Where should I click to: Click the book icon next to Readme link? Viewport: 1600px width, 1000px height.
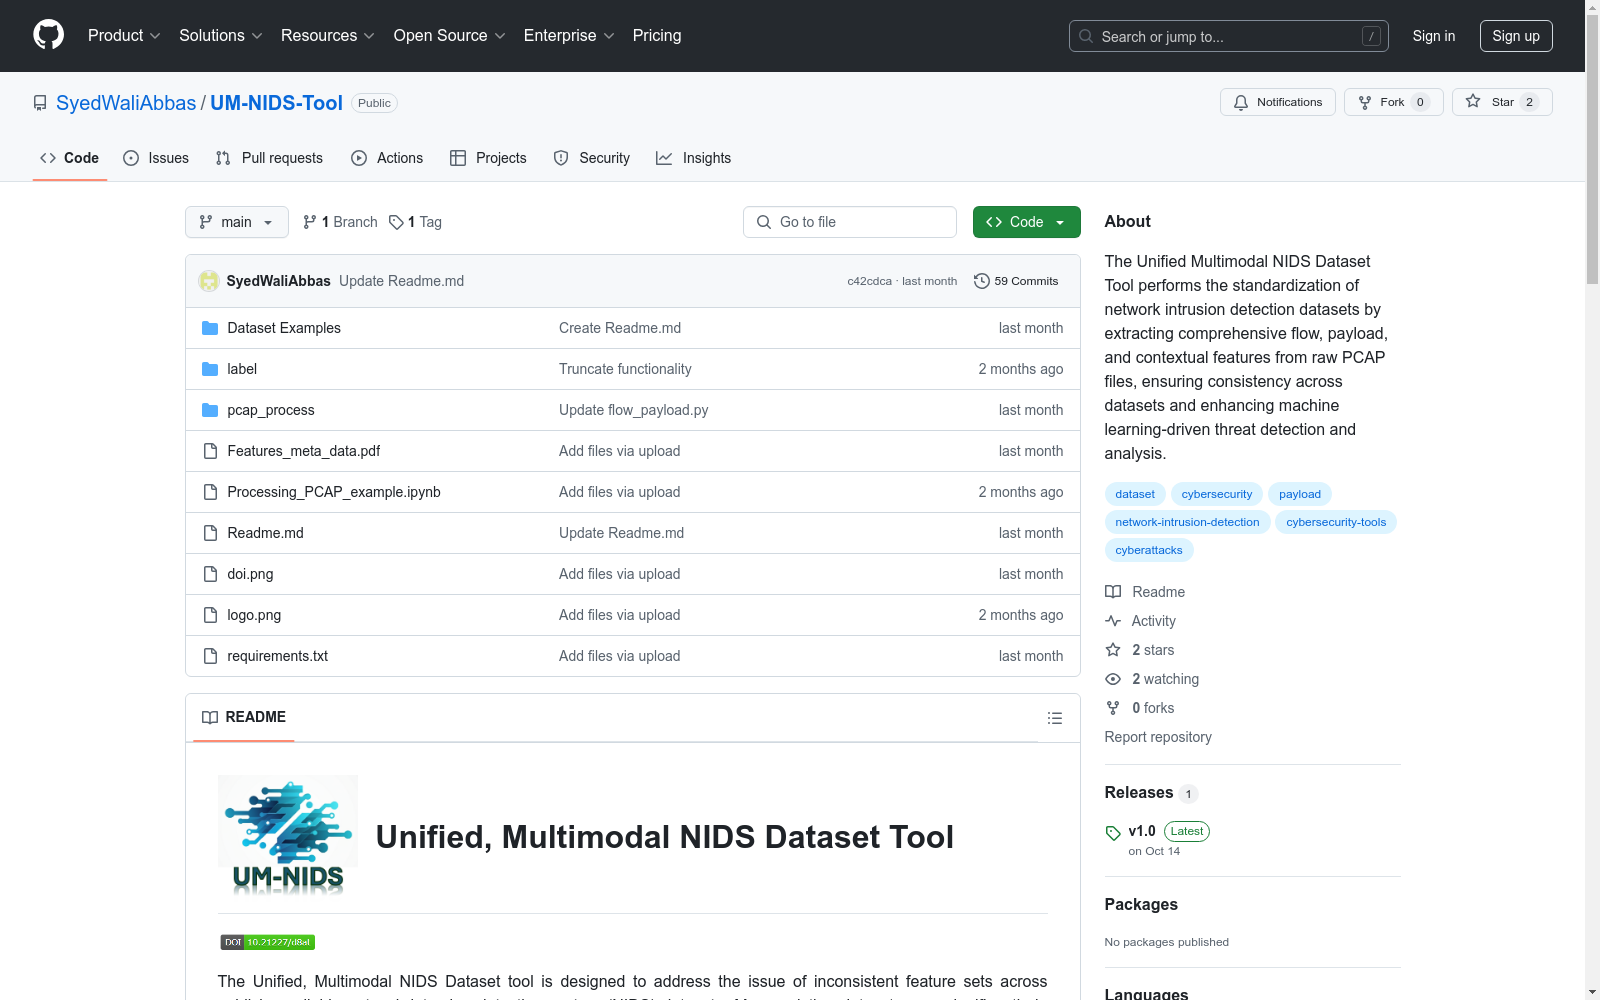tap(1113, 592)
